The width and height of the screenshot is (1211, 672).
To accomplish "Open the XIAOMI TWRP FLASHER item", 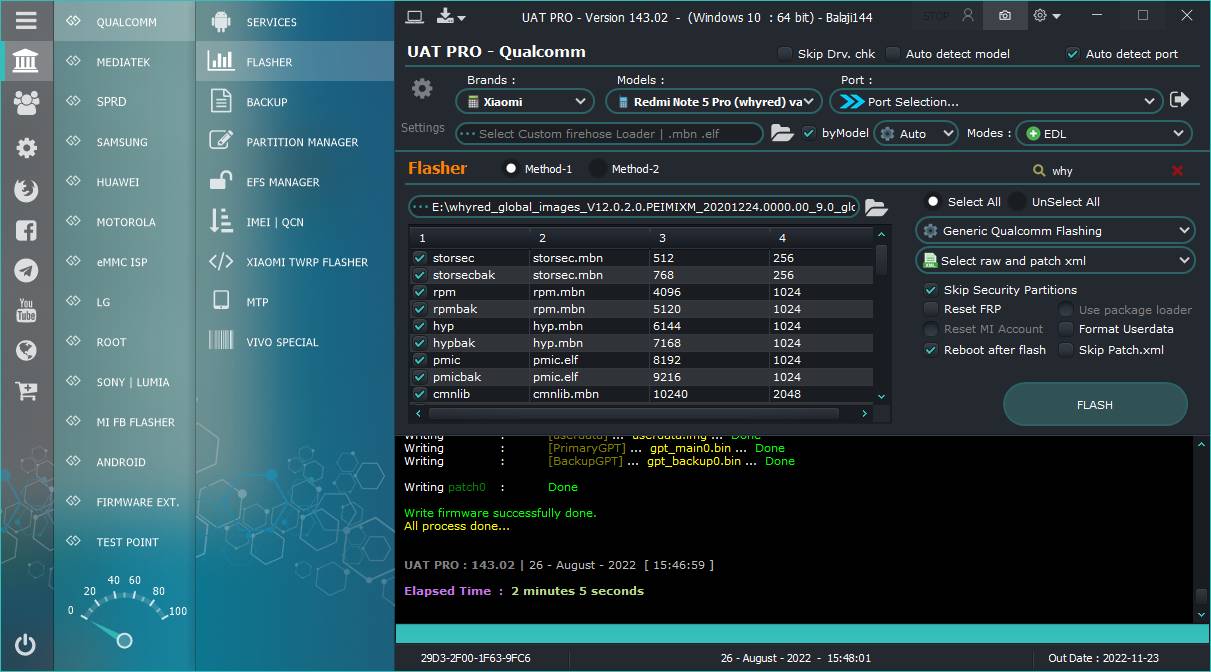I will 295,262.
